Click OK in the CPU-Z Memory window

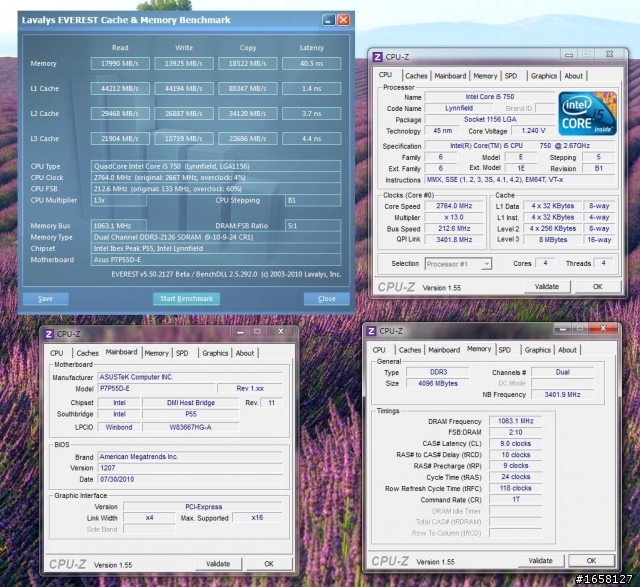pos(591,560)
